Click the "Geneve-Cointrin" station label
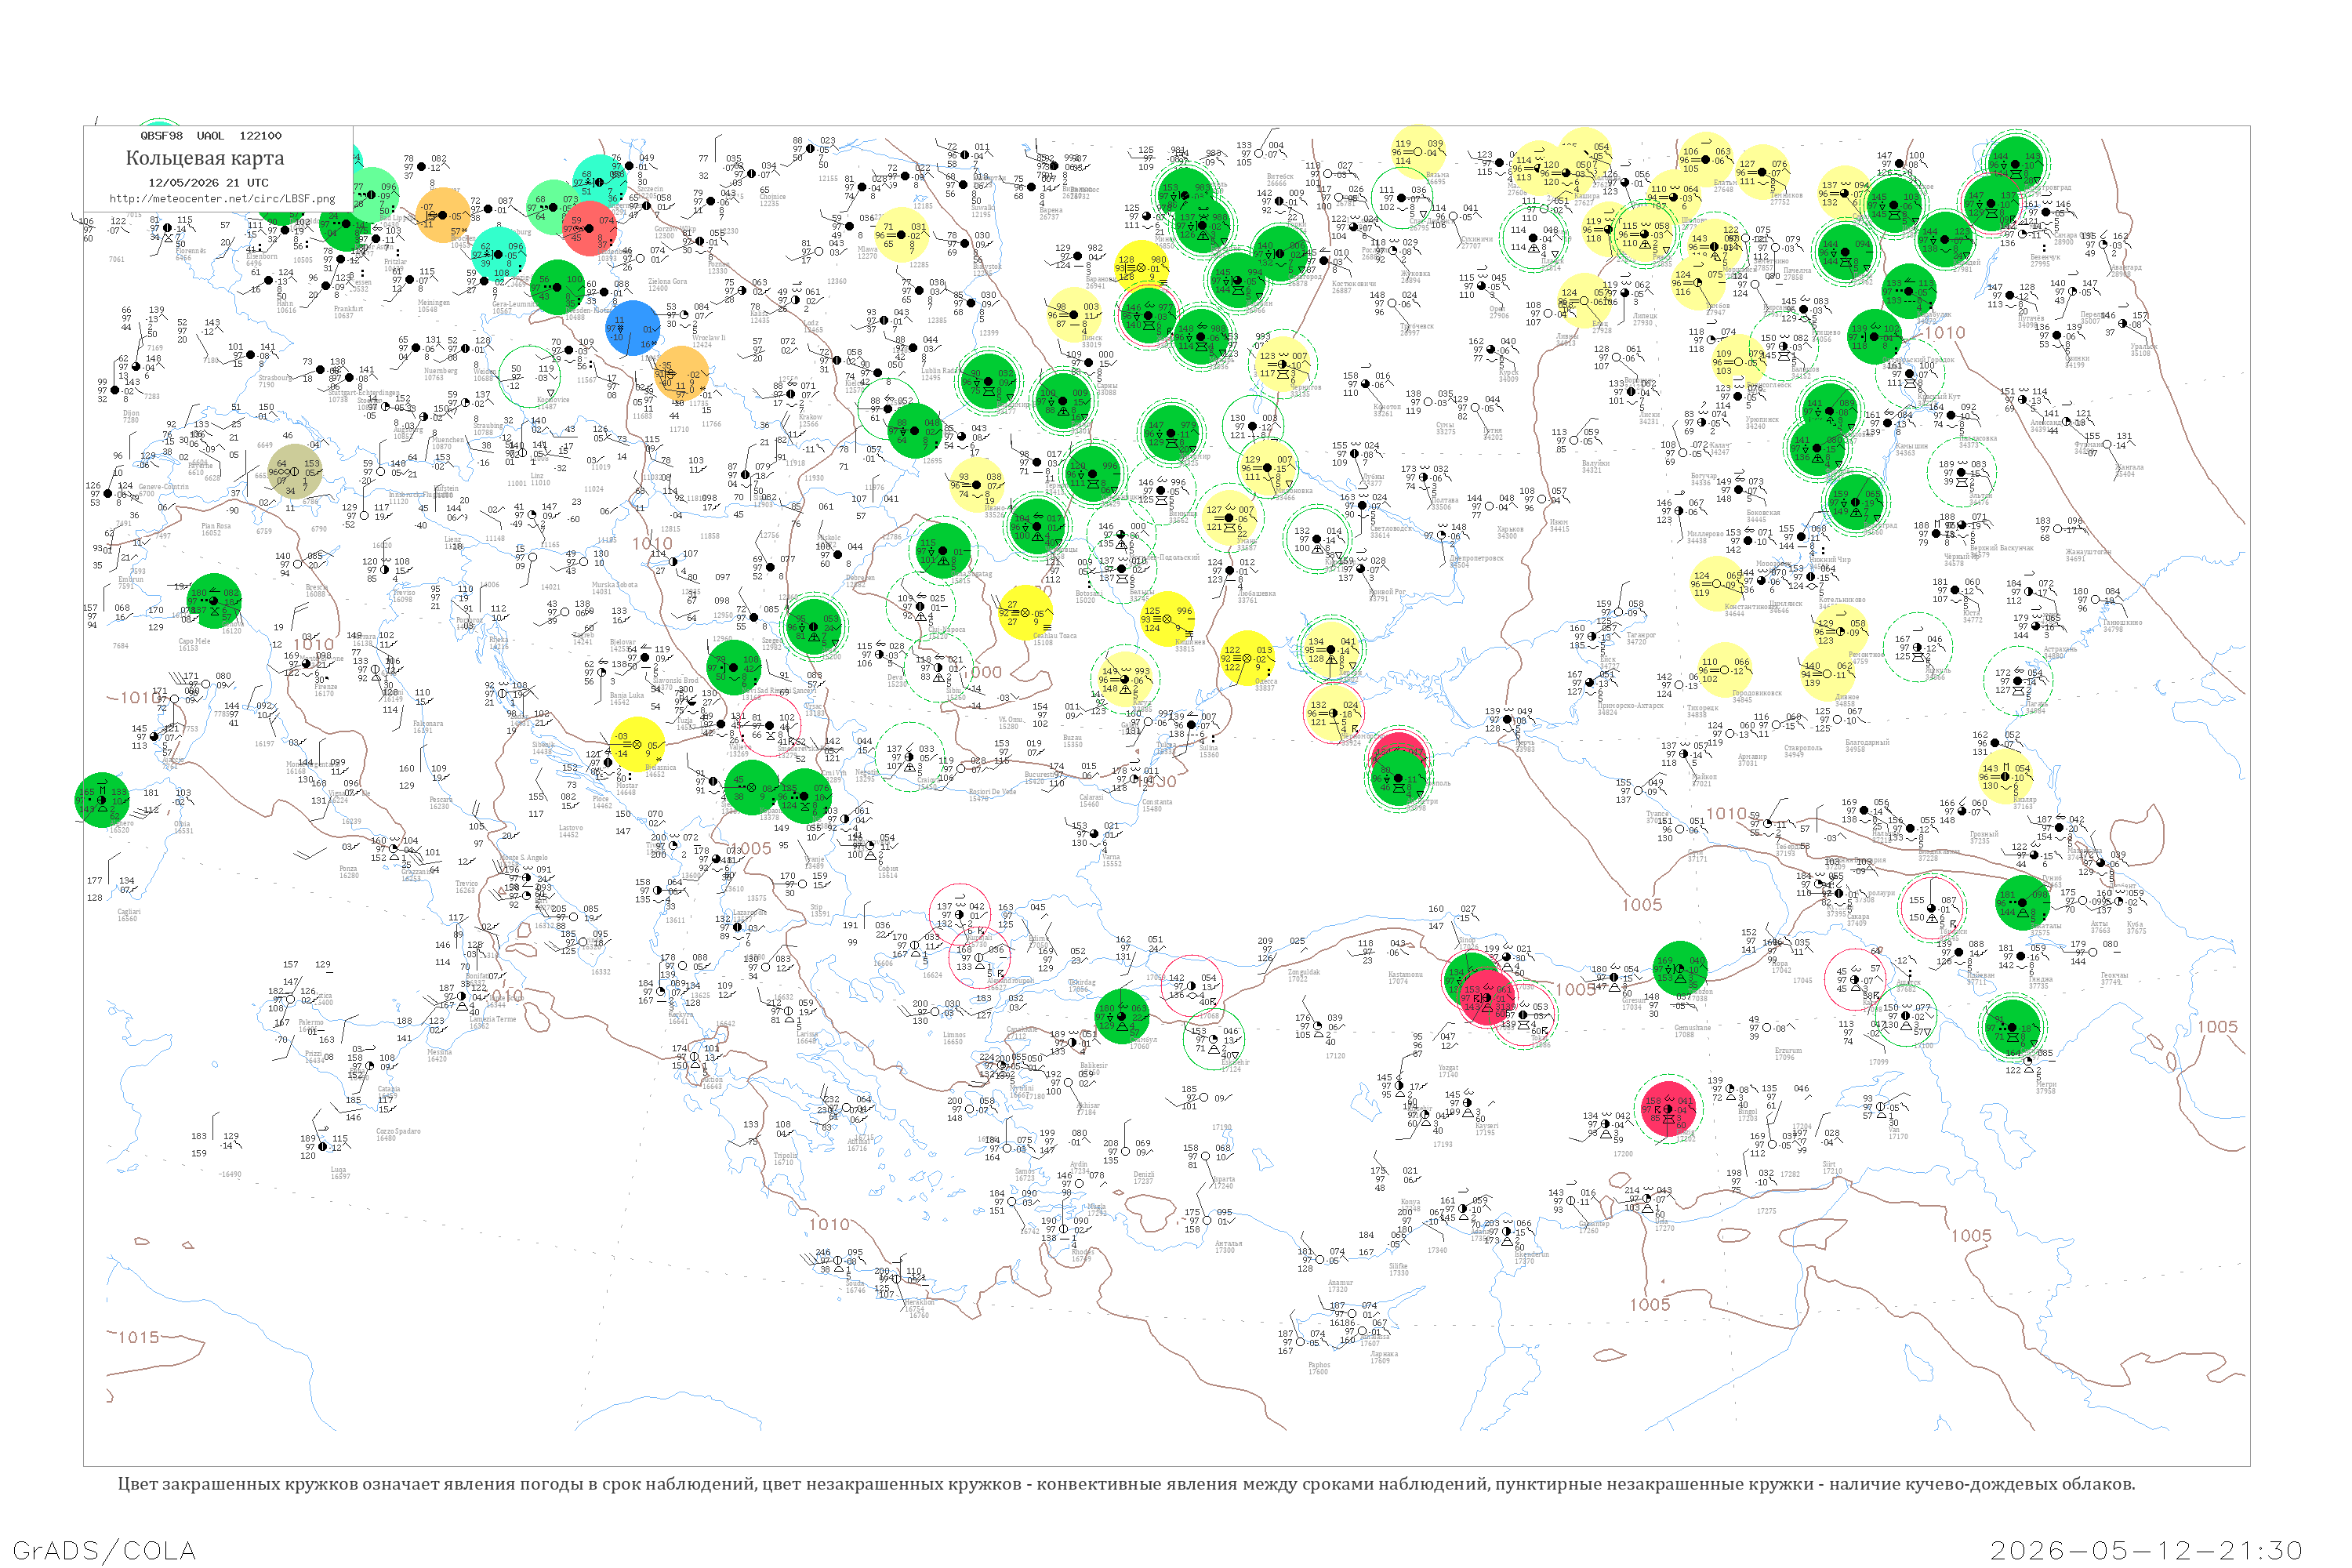Screen dimensions: 2352x1568 click(x=163, y=487)
